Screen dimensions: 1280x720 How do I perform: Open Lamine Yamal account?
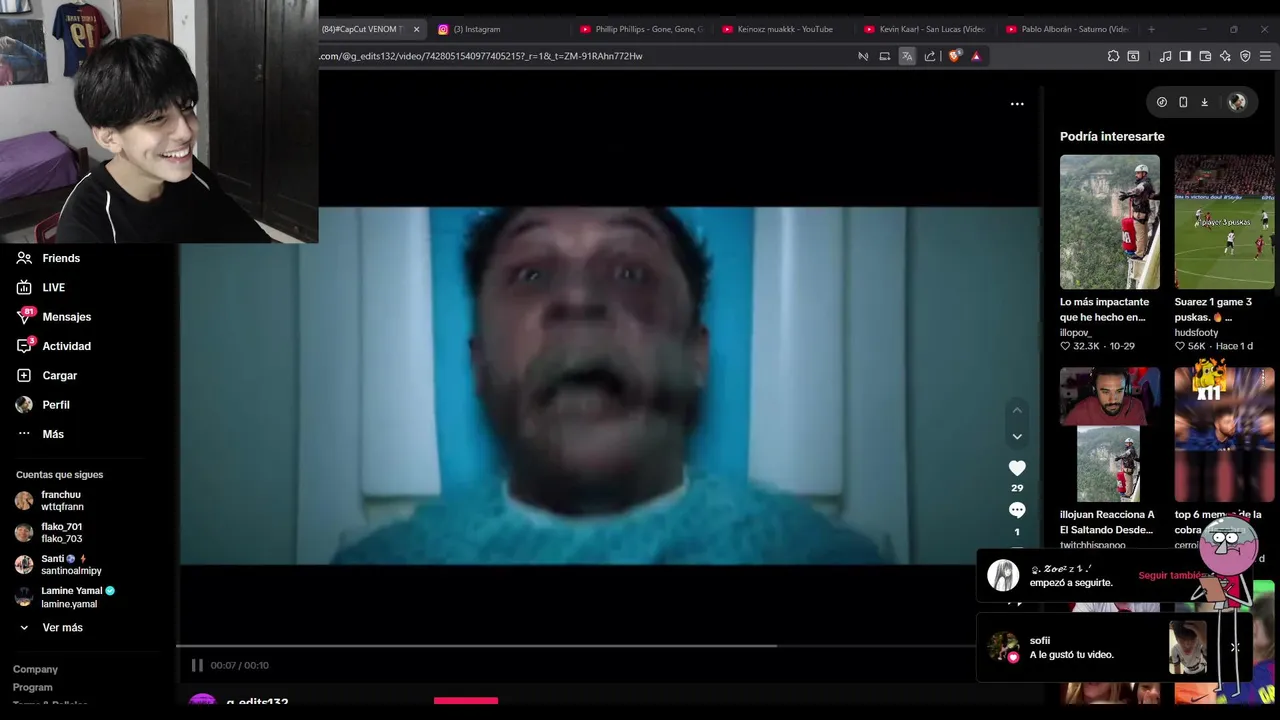click(65, 597)
